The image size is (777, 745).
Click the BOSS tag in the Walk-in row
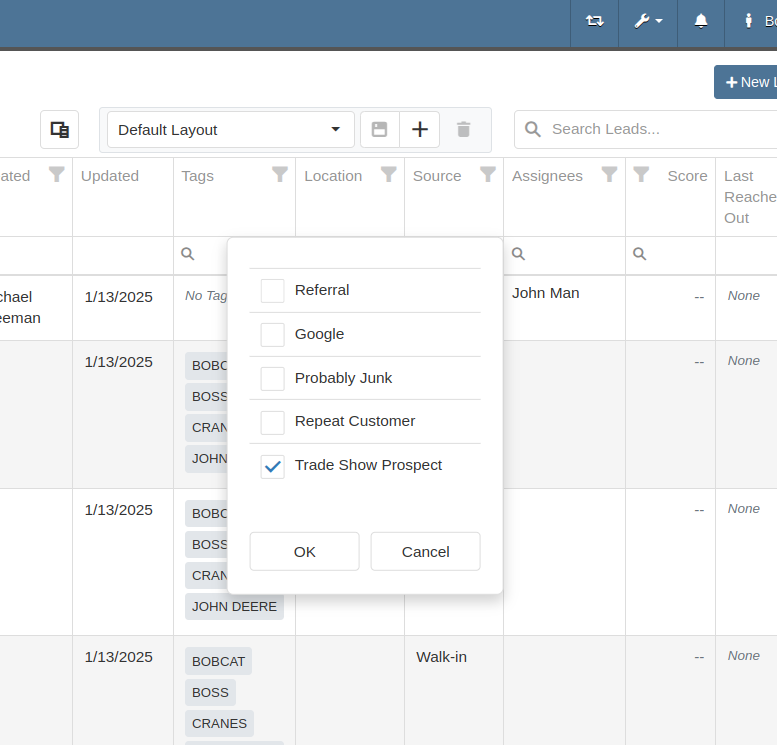(x=211, y=692)
